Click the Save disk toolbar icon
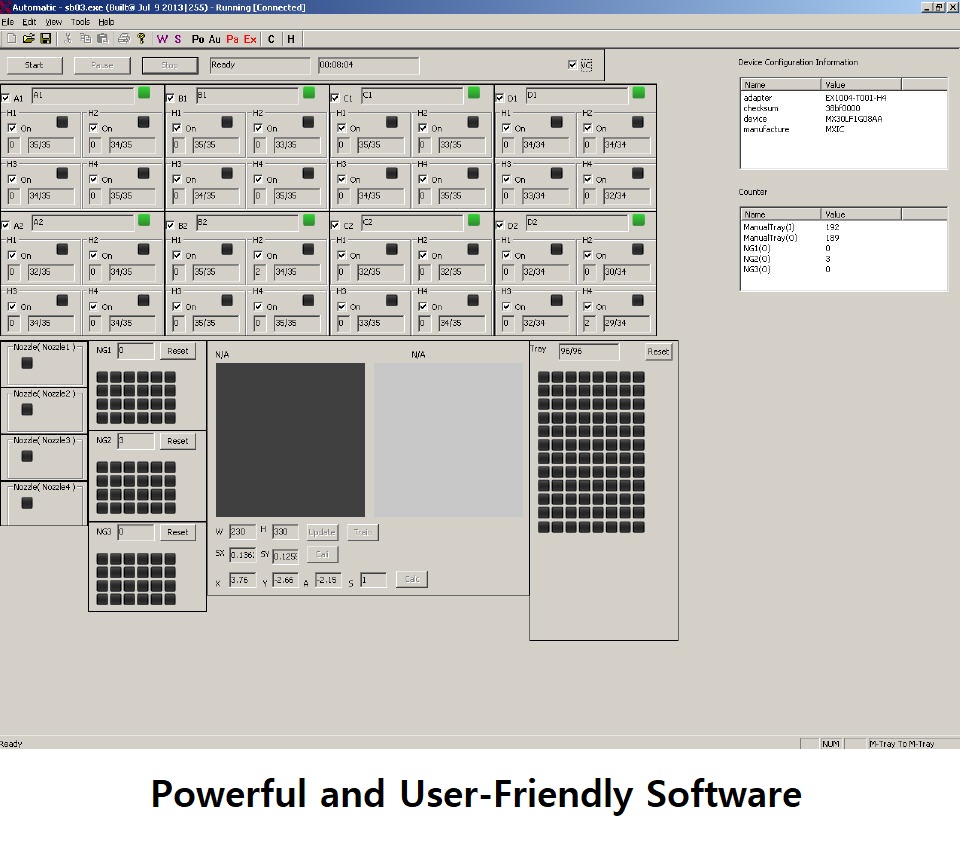Viewport: 960px width, 858px height. pyautogui.click(x=45, y=39)
